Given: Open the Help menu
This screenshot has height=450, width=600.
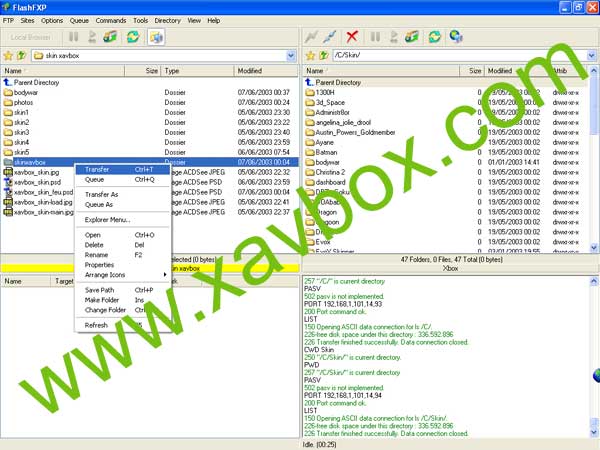Looking at the screenshot, I should pos(214,21).
